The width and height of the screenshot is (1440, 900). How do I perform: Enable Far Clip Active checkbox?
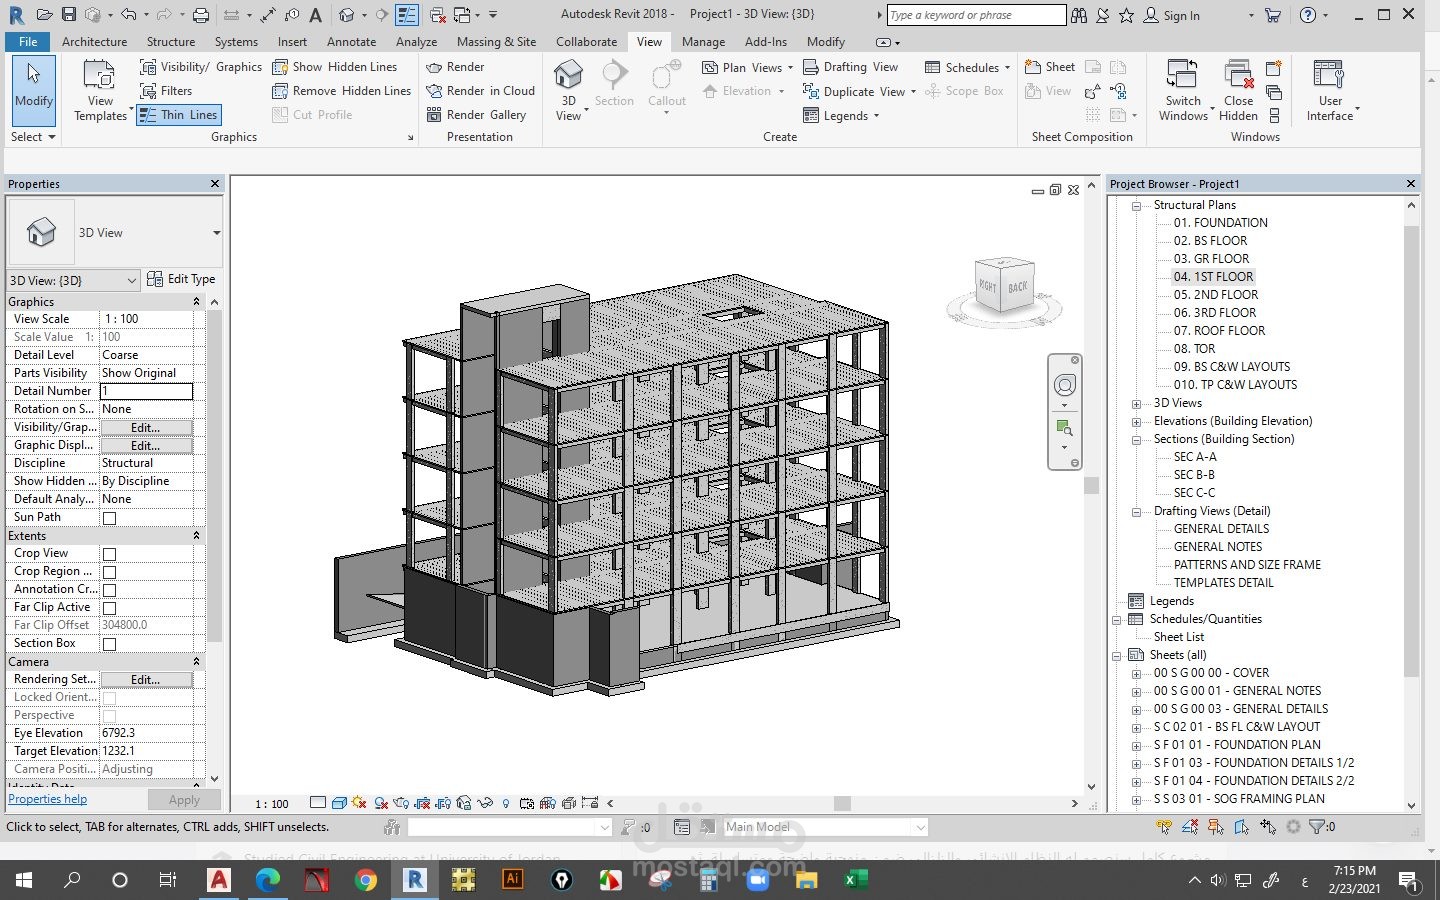(x=109, y=608)
